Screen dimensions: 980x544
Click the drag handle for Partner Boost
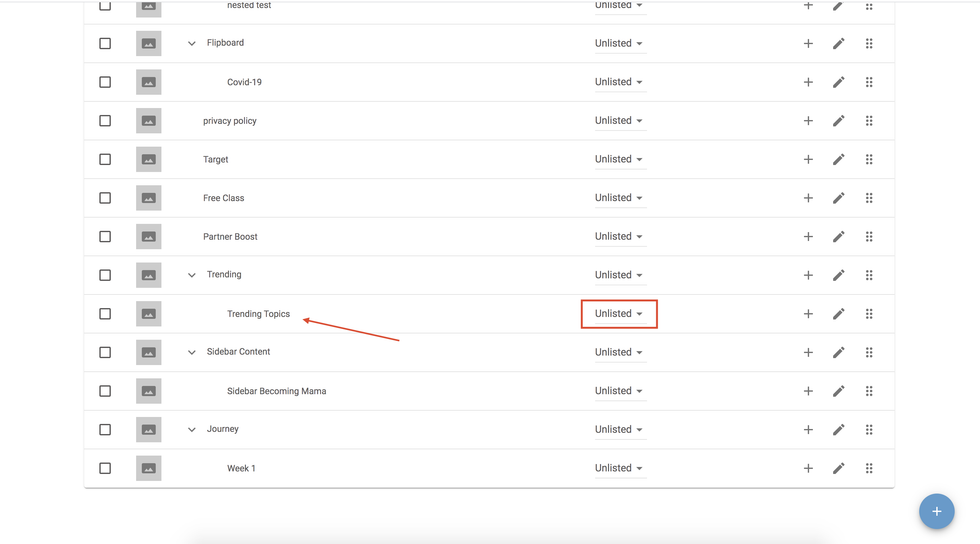pos(869,237)
